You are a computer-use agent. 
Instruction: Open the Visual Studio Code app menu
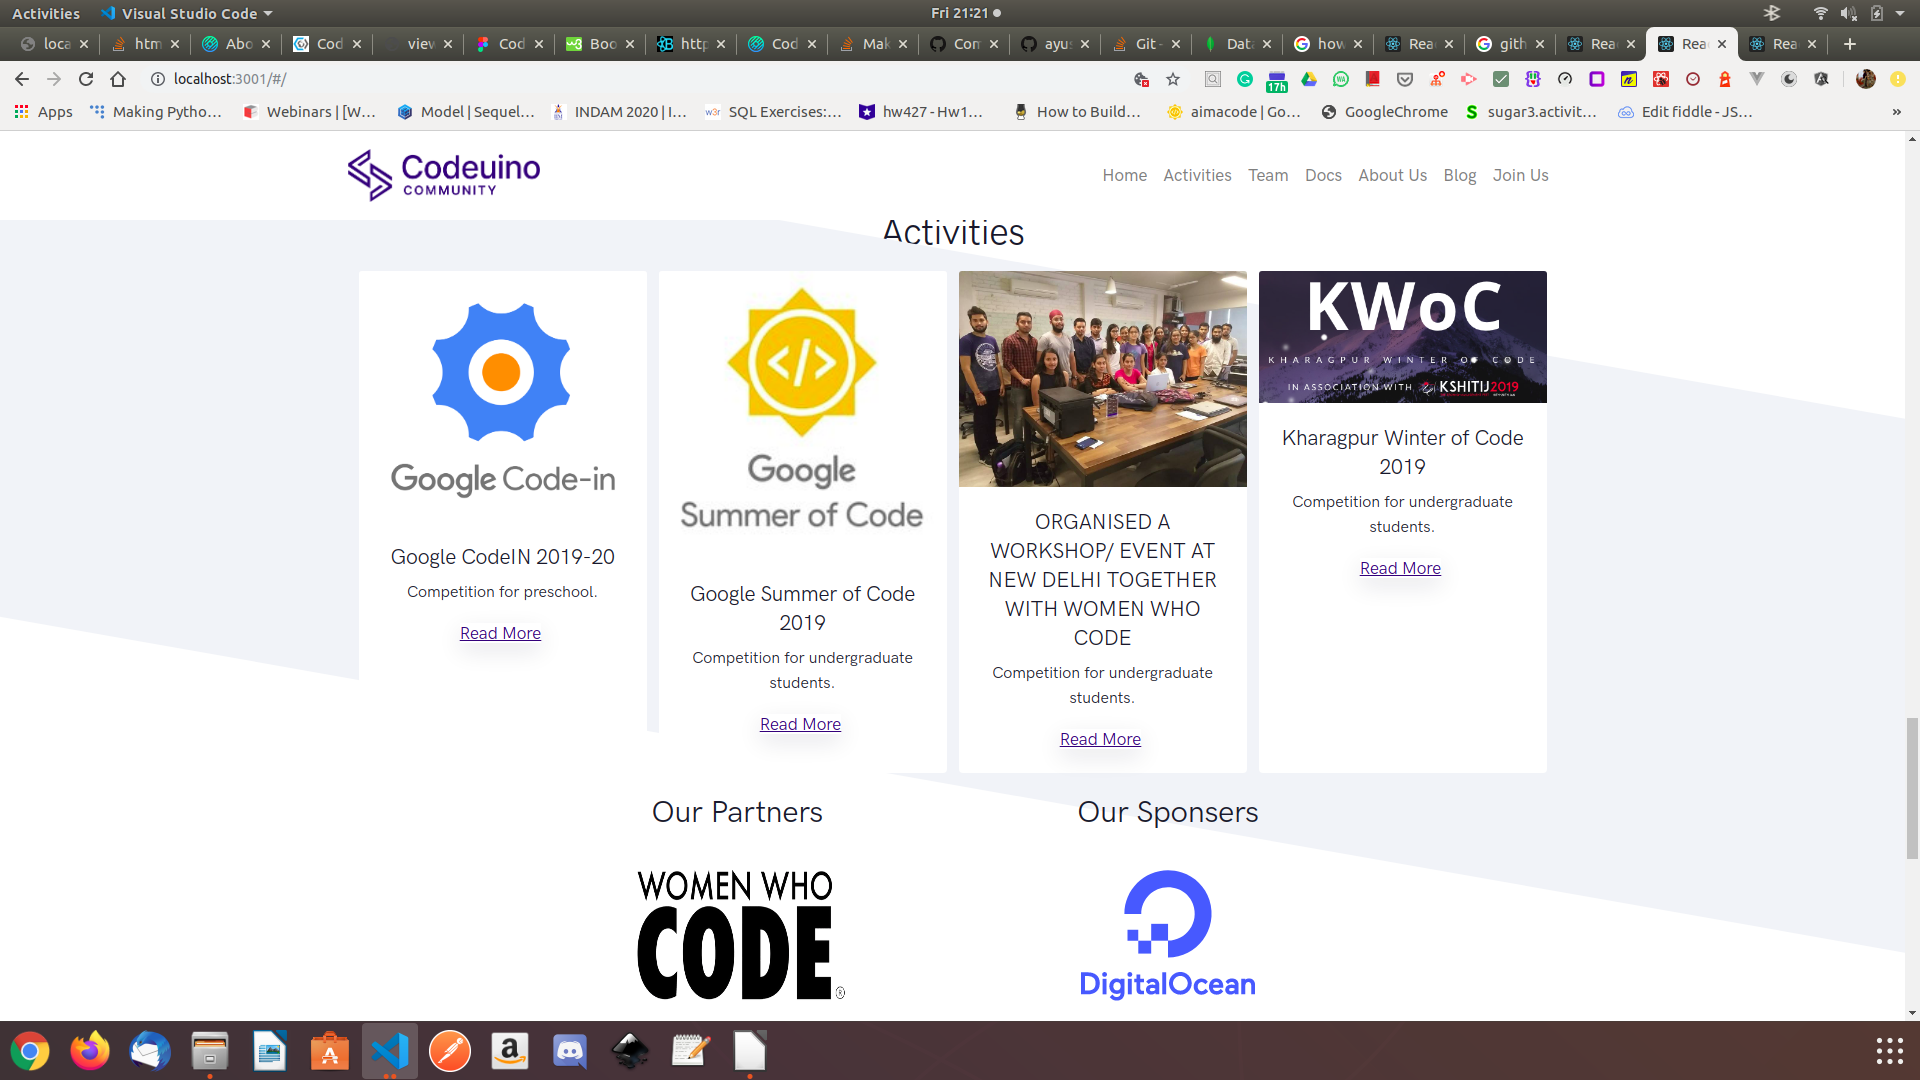pos(187,13)
